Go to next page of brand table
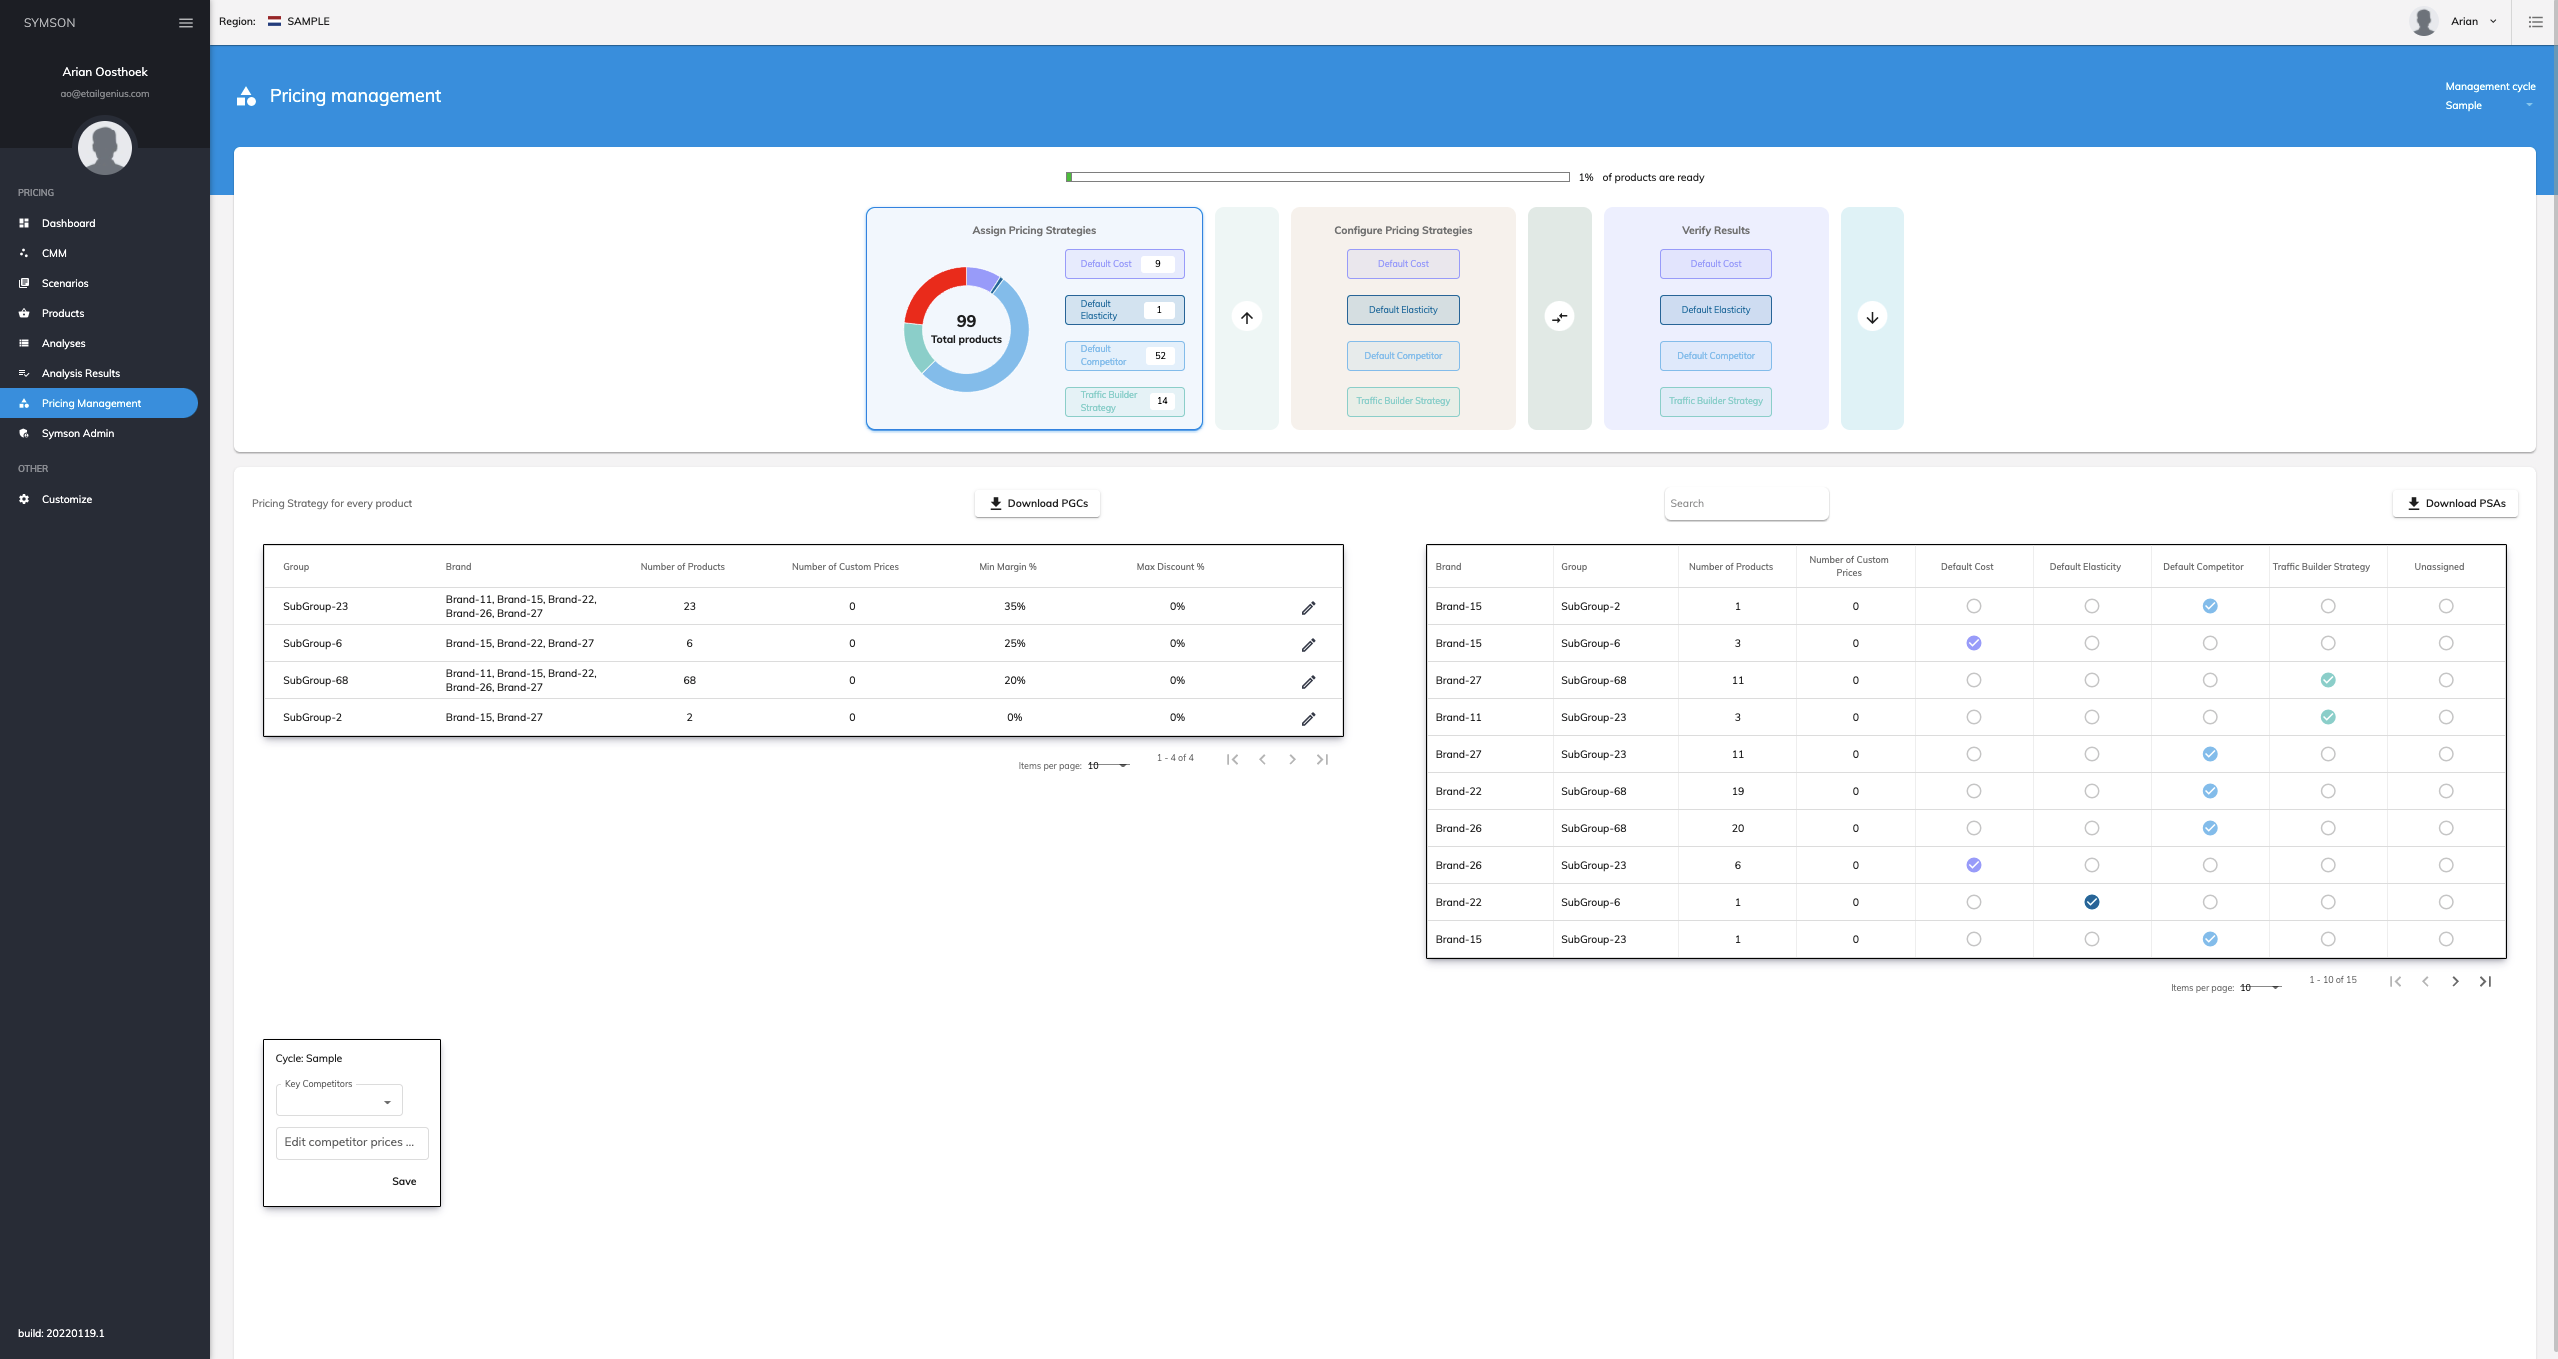2558x1359 pixels. [x=2455, y=982]
